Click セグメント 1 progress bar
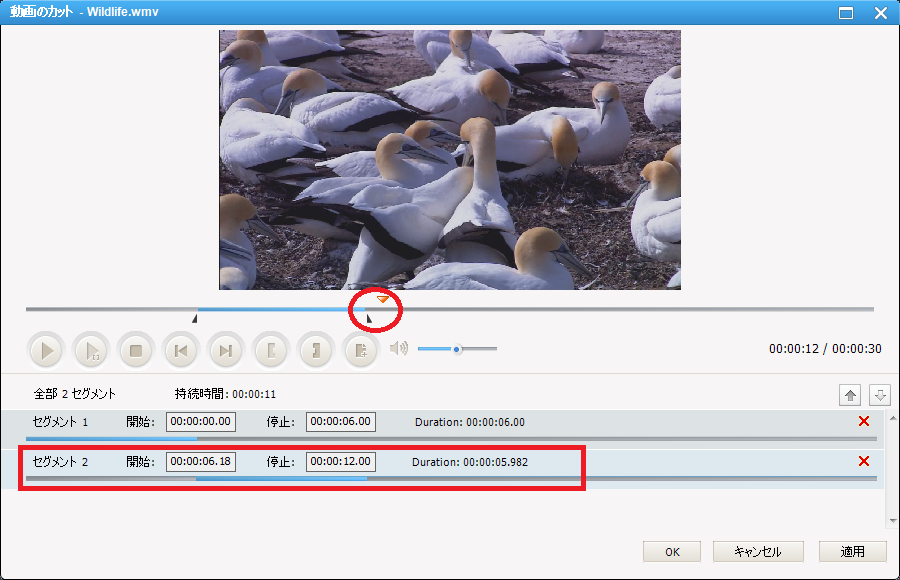The height and width of the screenshot is (580, 900). click(x=451, y=439)
